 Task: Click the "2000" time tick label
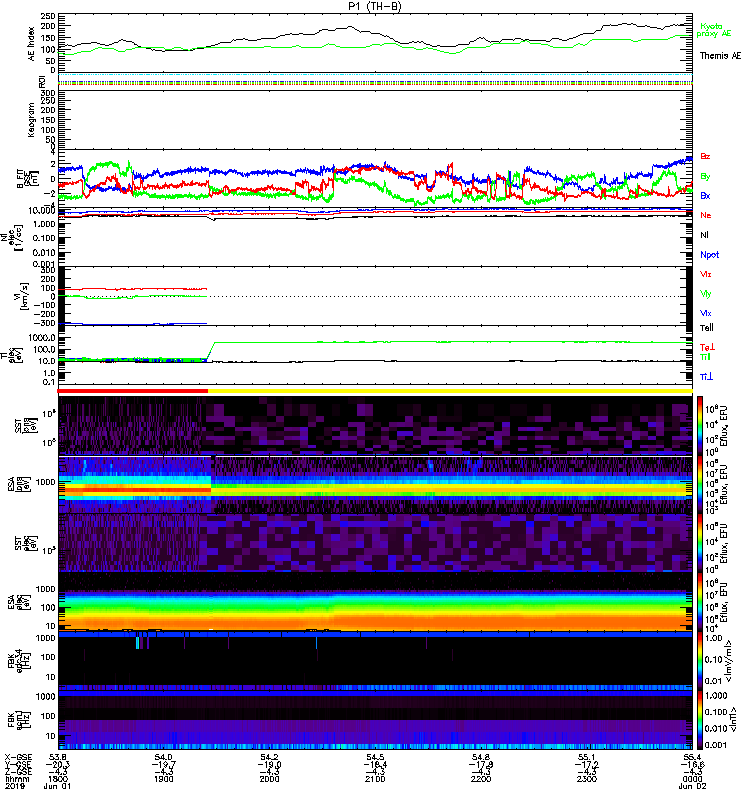269,780
